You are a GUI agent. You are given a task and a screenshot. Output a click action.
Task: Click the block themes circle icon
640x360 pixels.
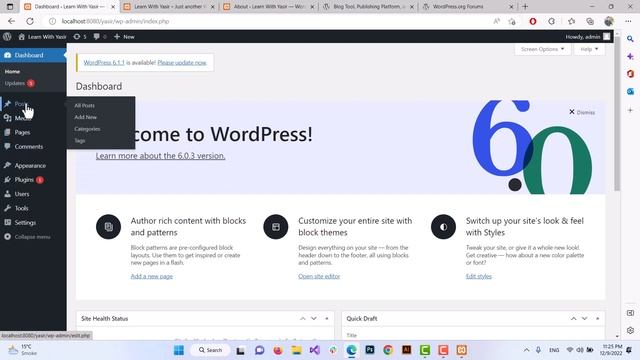pyautogui.click(x=276, y=227)
